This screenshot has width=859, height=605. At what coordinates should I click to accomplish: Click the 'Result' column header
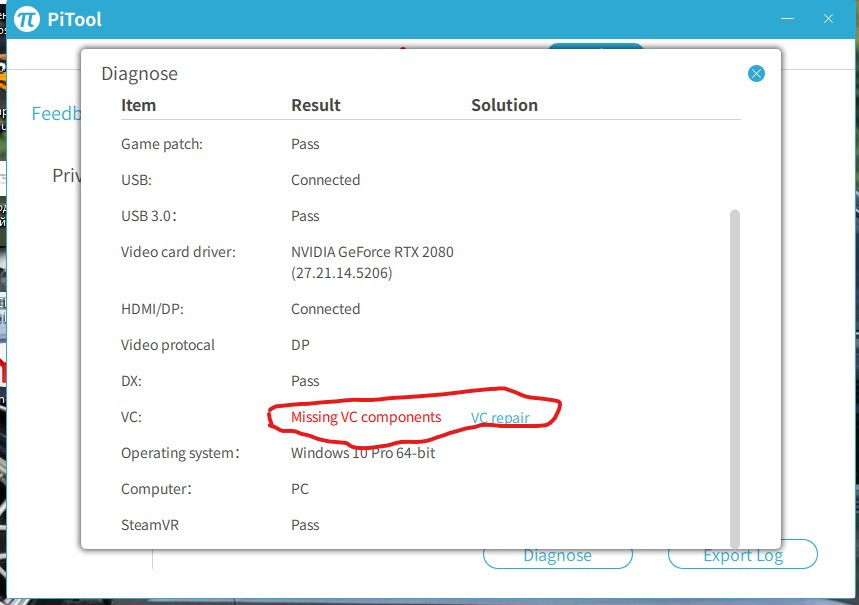(316, 105)
